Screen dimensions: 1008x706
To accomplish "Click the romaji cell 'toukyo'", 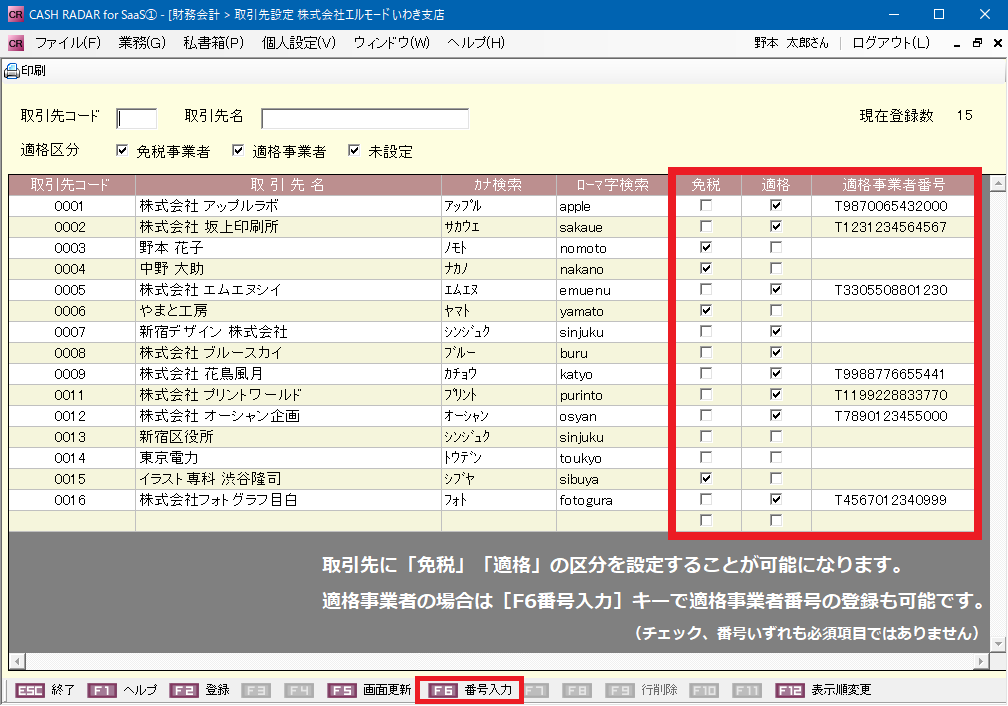I will pos(613,458).
